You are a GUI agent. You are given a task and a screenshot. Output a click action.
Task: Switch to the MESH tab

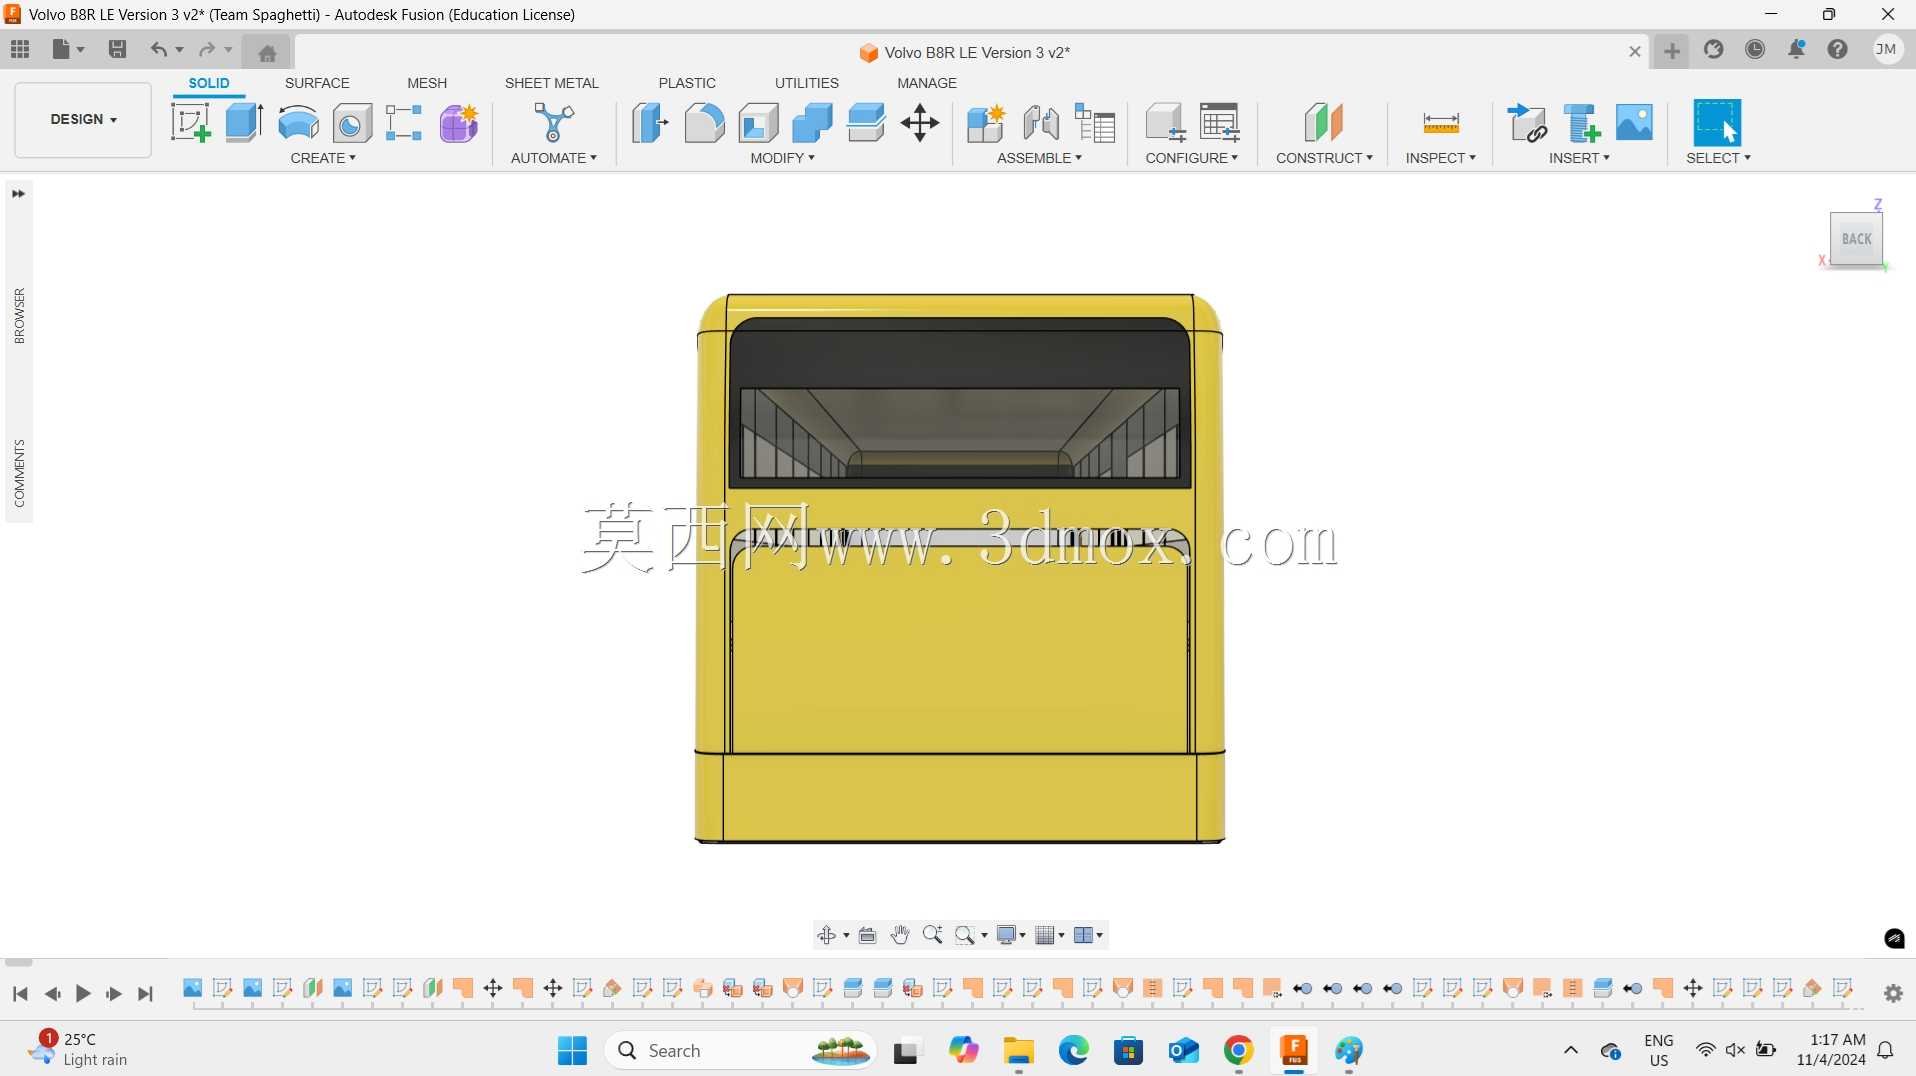pyautogui.click(x=427, y=83)
